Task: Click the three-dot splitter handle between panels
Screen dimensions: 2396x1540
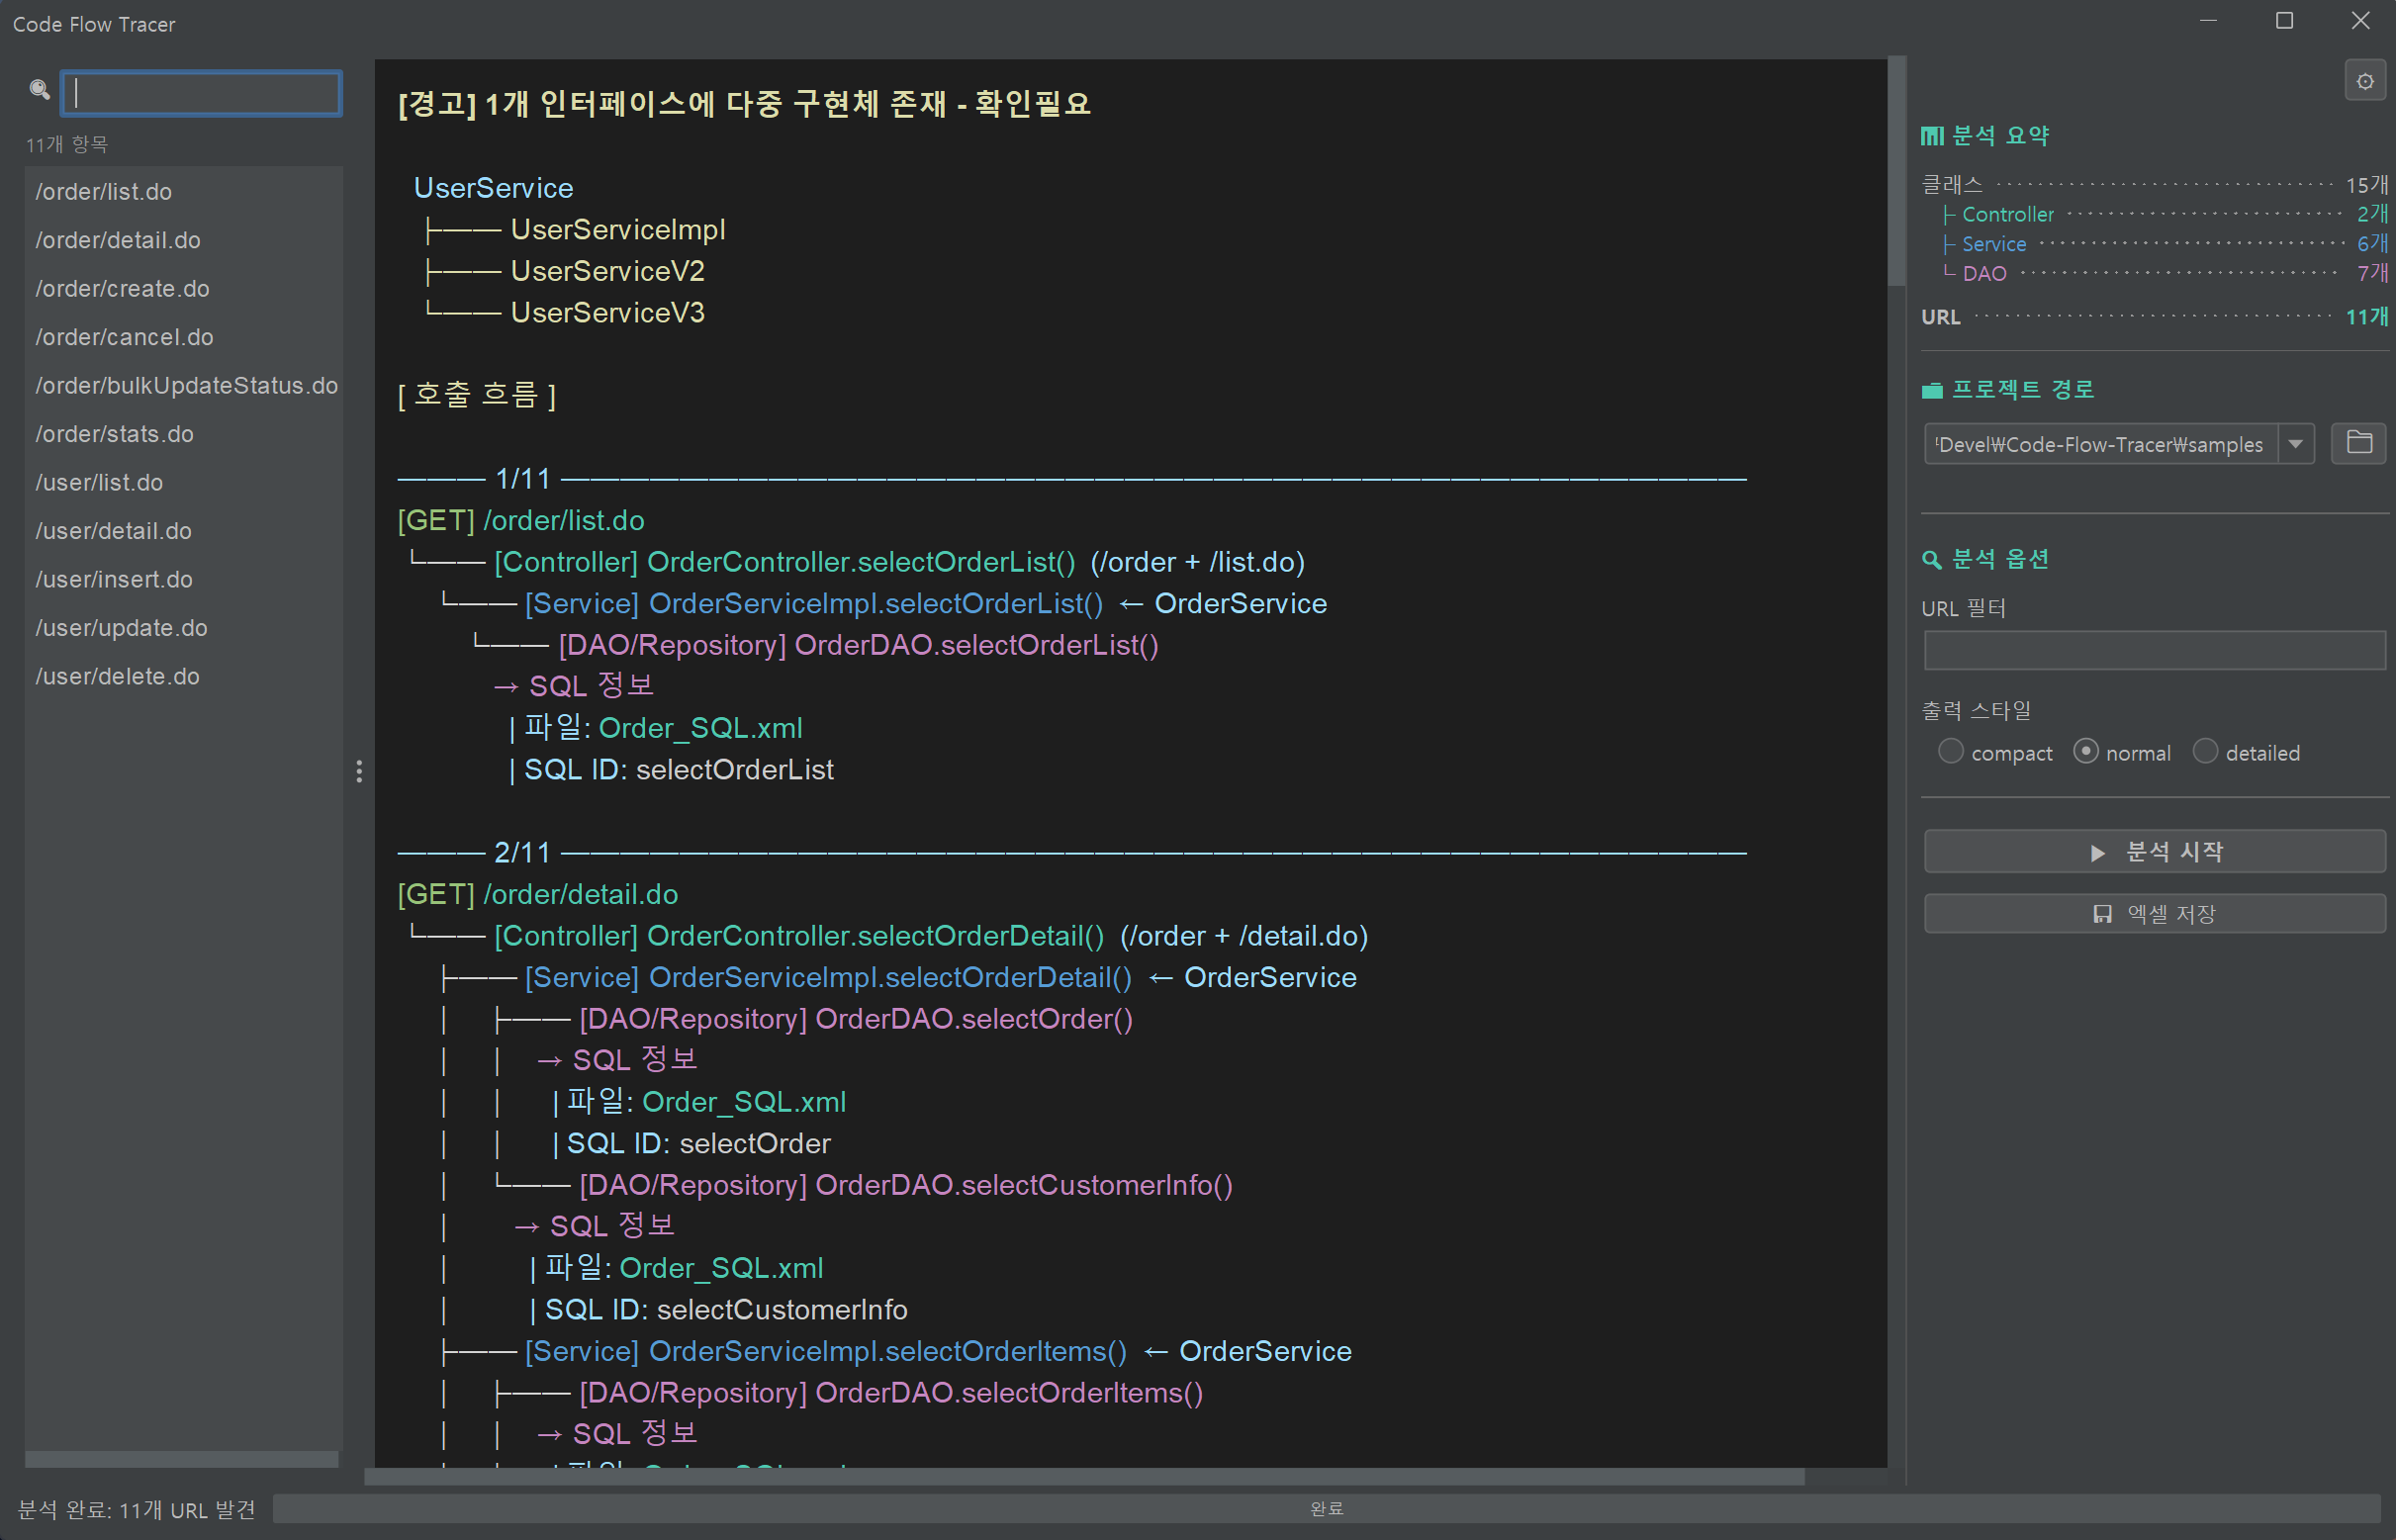Action: (359, 771)
